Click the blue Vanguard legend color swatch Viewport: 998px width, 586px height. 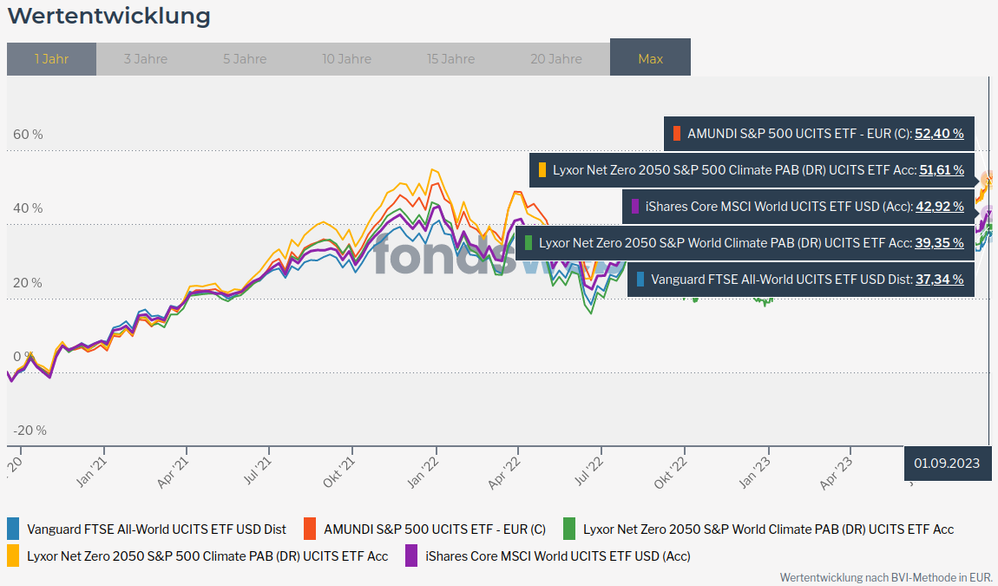point(13,529)
